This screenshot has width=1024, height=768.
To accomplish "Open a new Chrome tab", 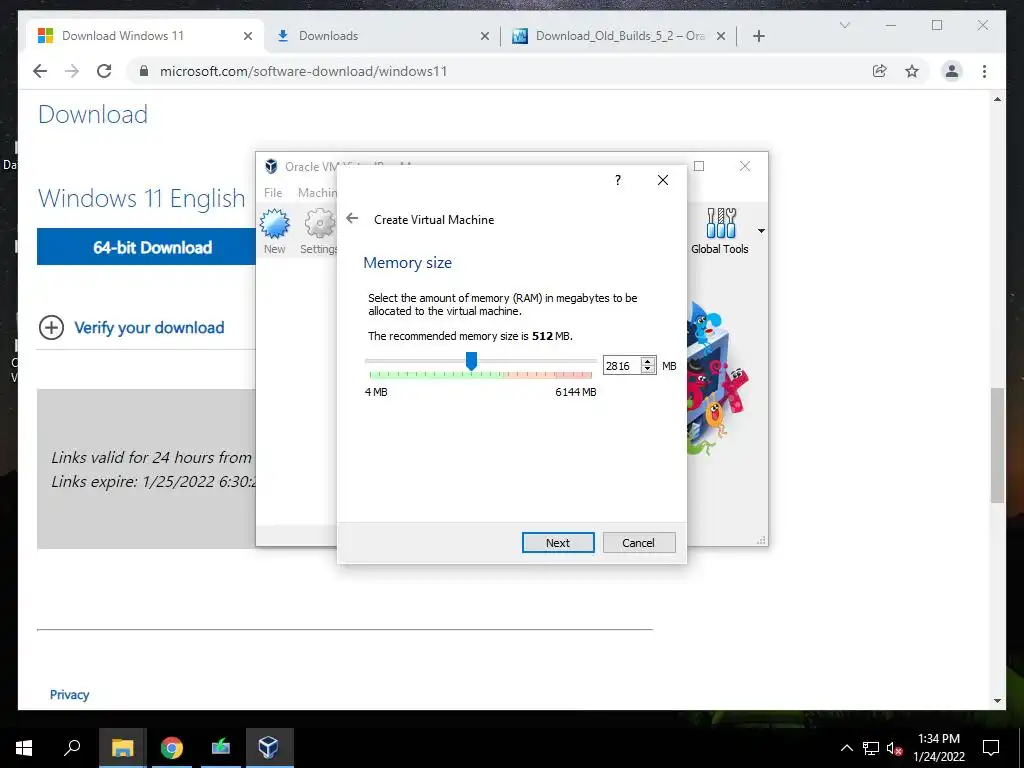I will tap(759, 37).
